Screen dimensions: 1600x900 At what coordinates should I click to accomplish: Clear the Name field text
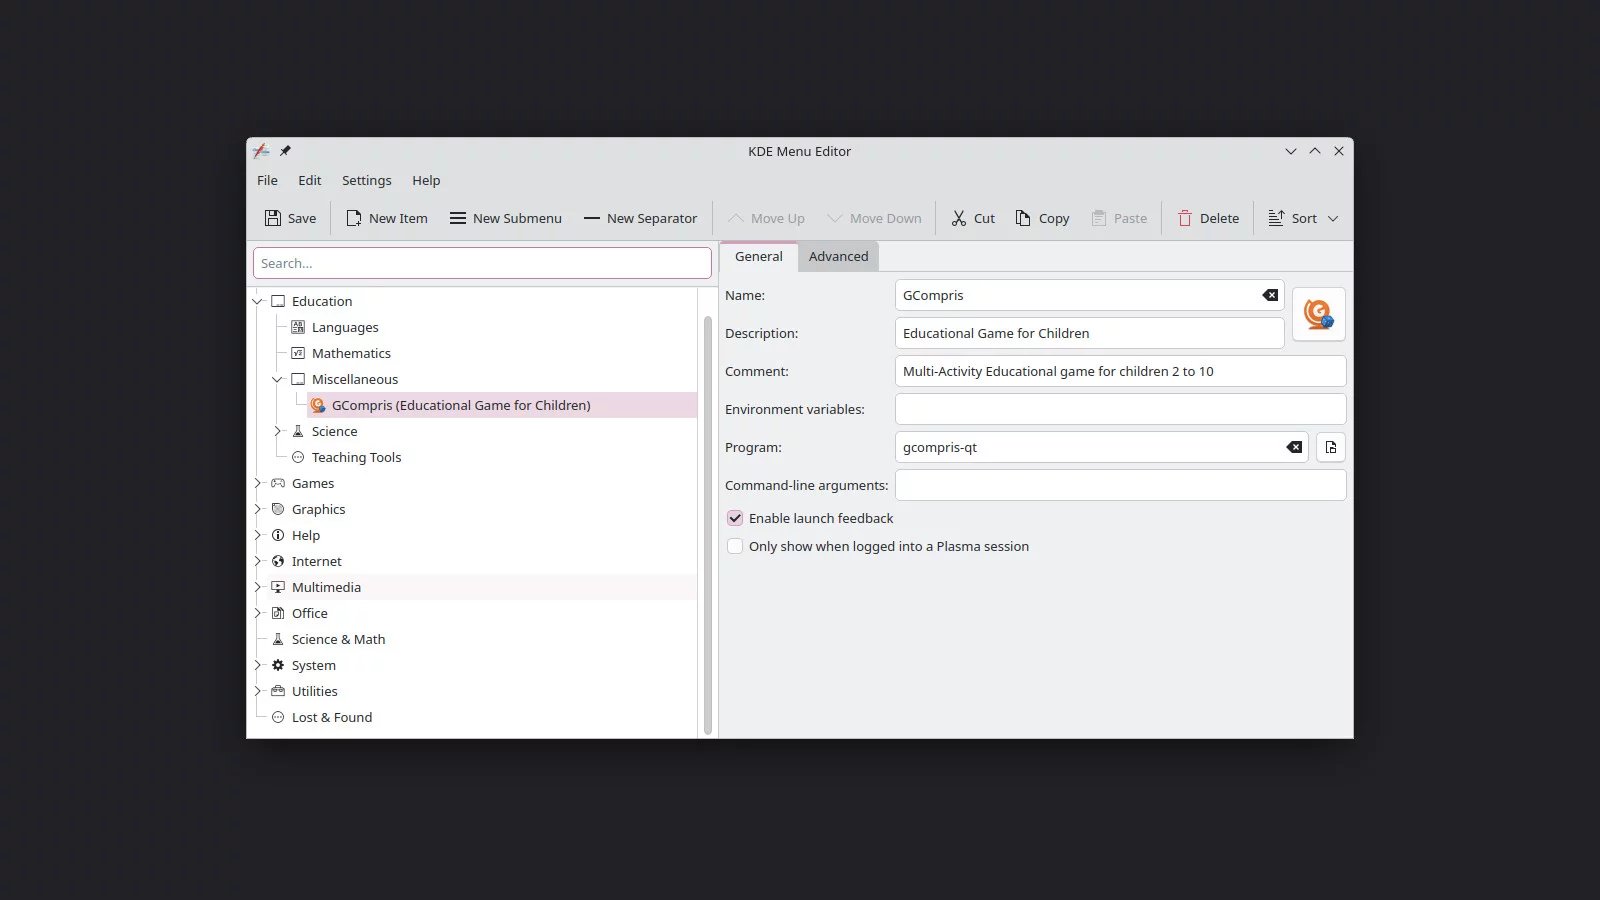pos(1270,295)
